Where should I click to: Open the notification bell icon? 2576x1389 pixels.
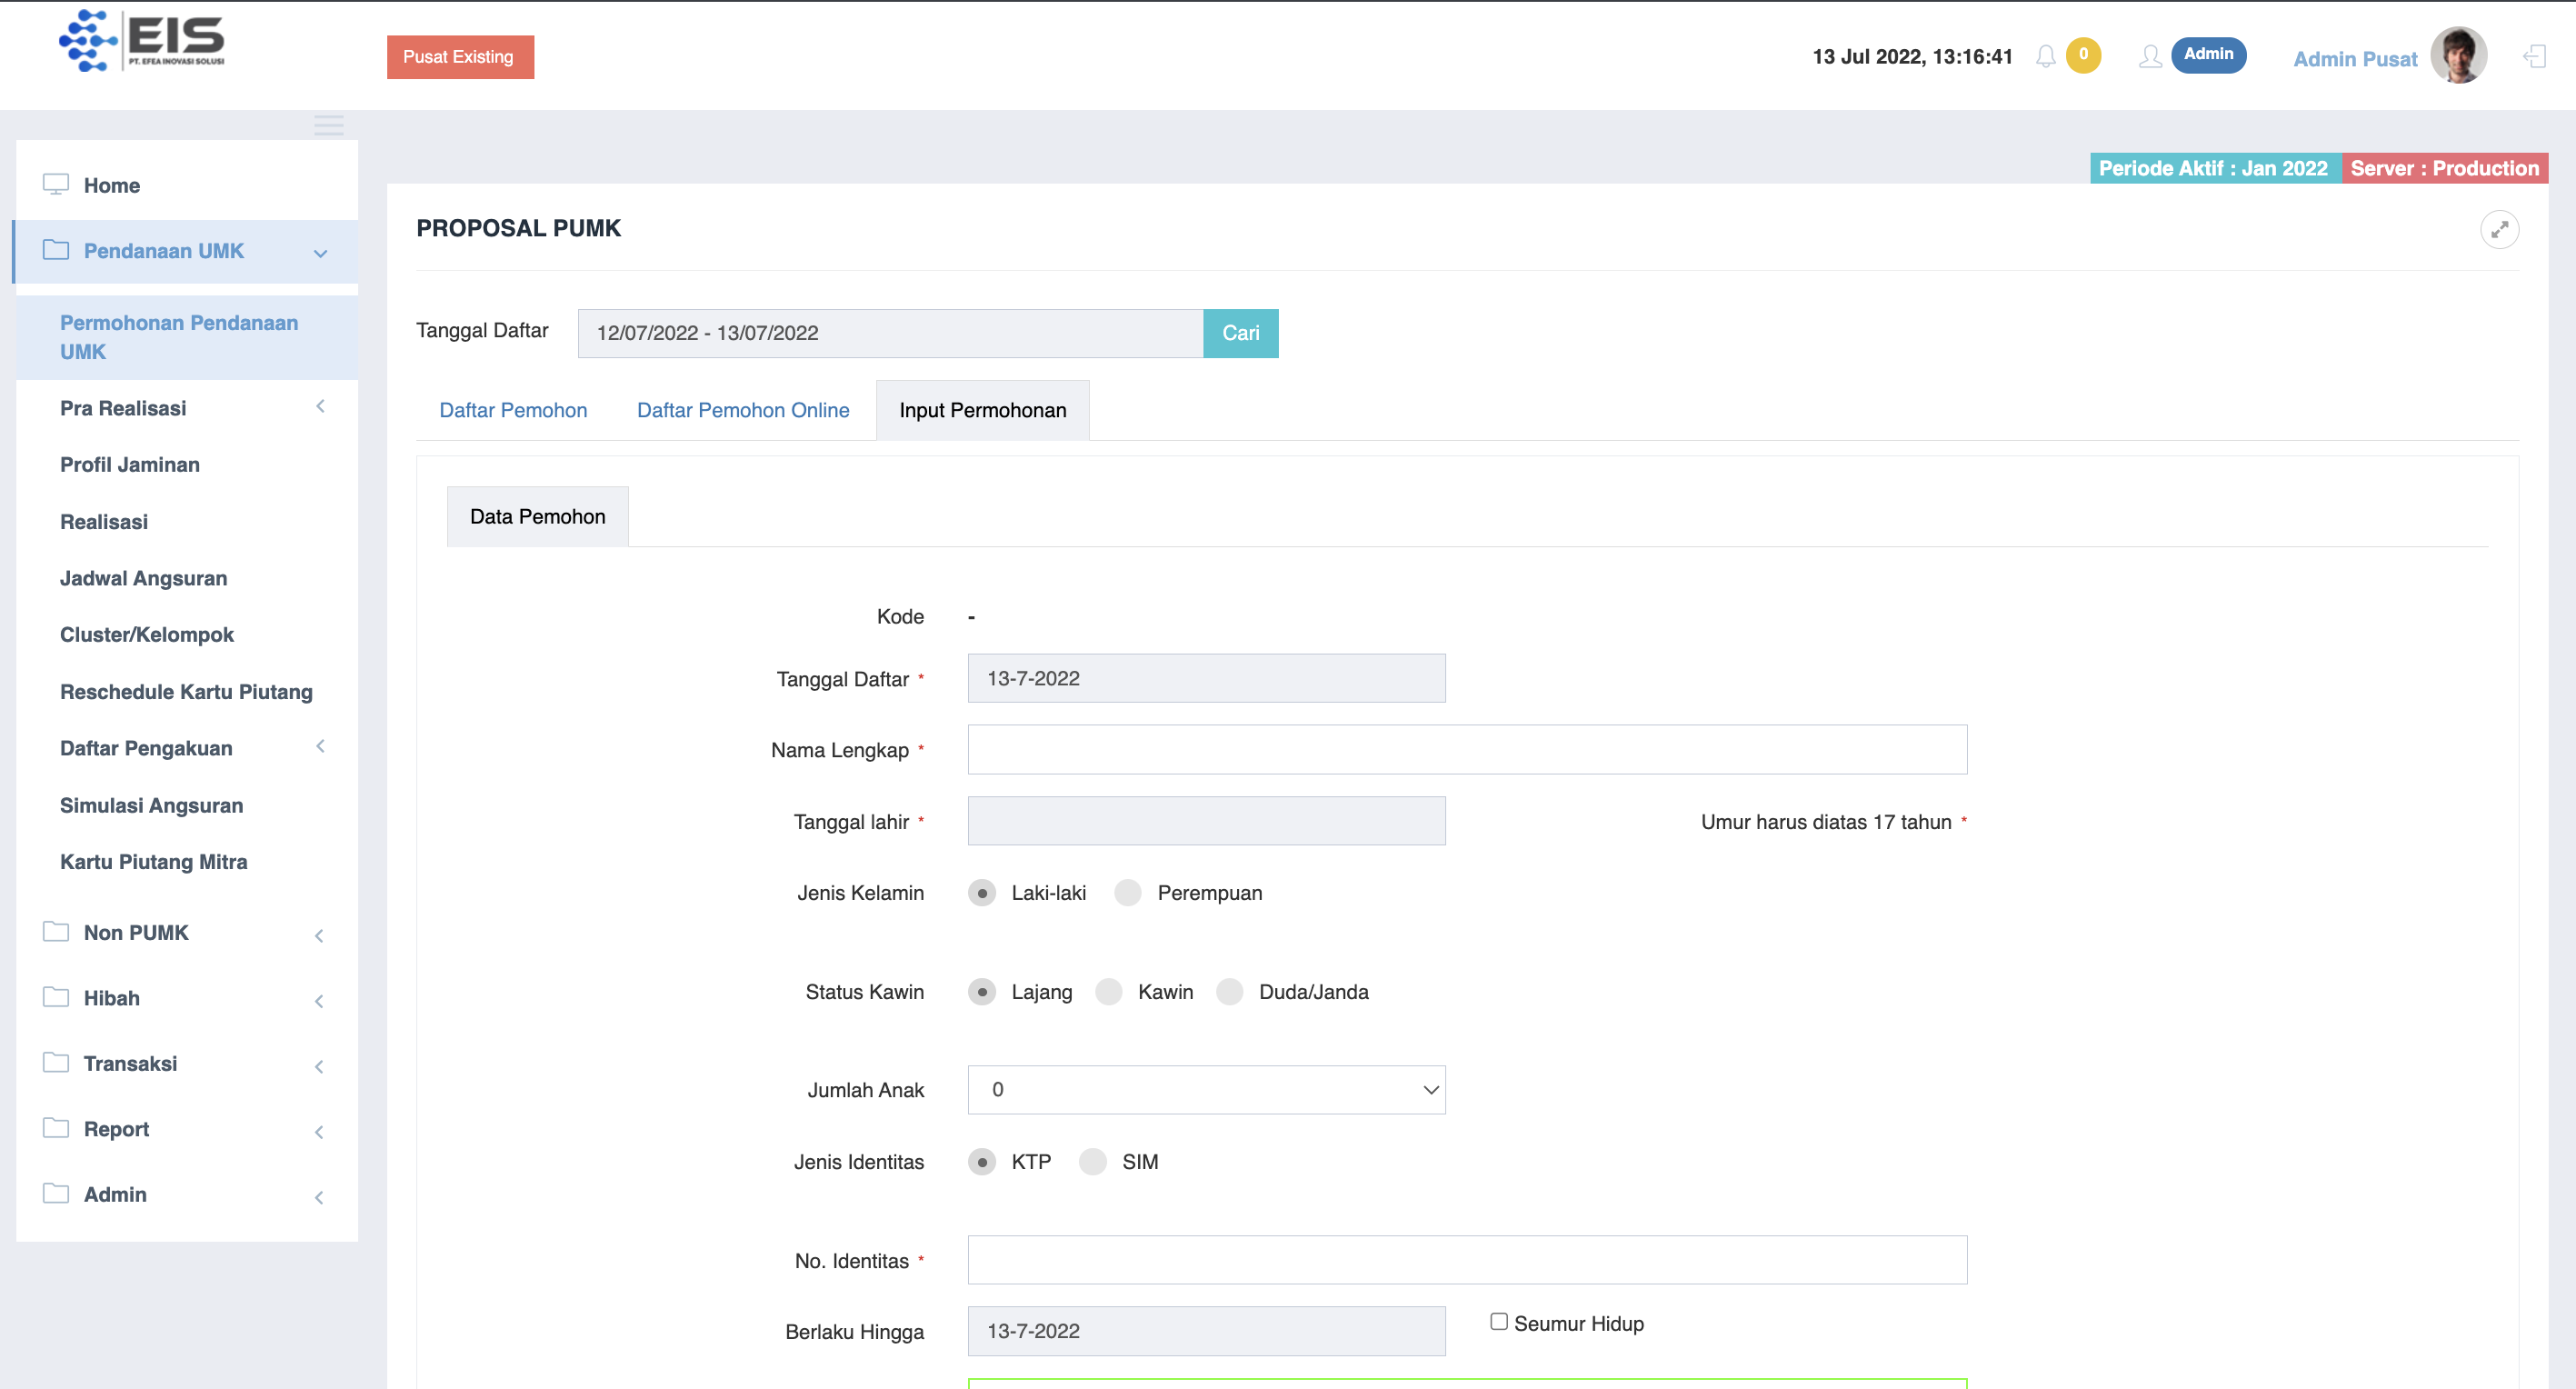tap(2045, 56)
